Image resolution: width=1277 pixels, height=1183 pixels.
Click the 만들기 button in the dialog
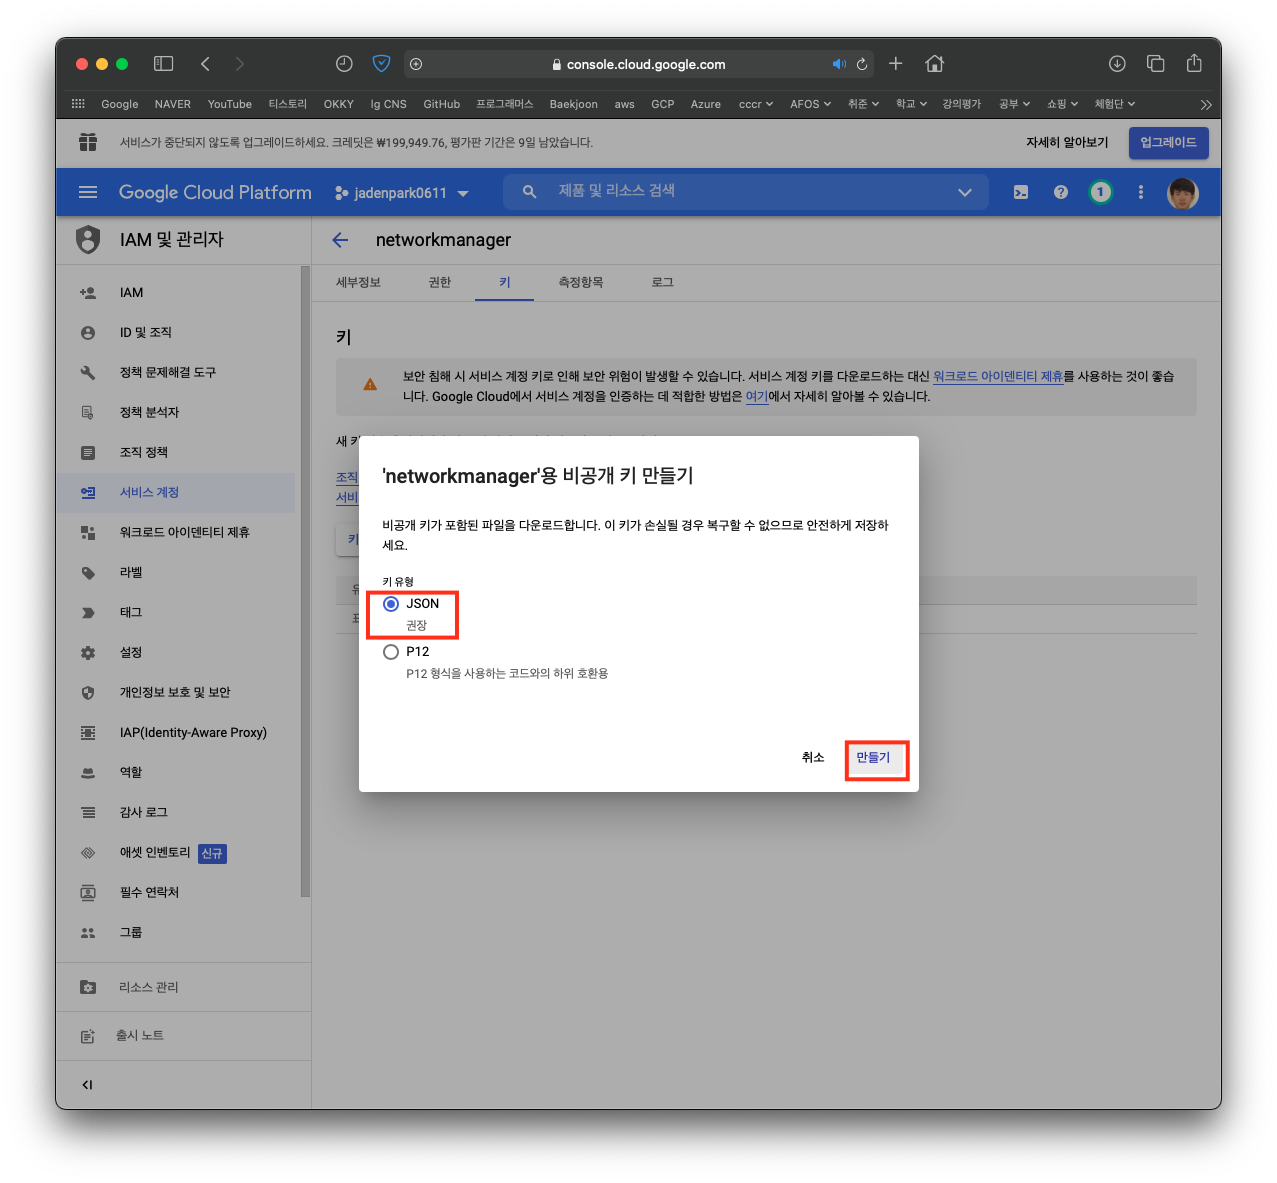(873, 758)
